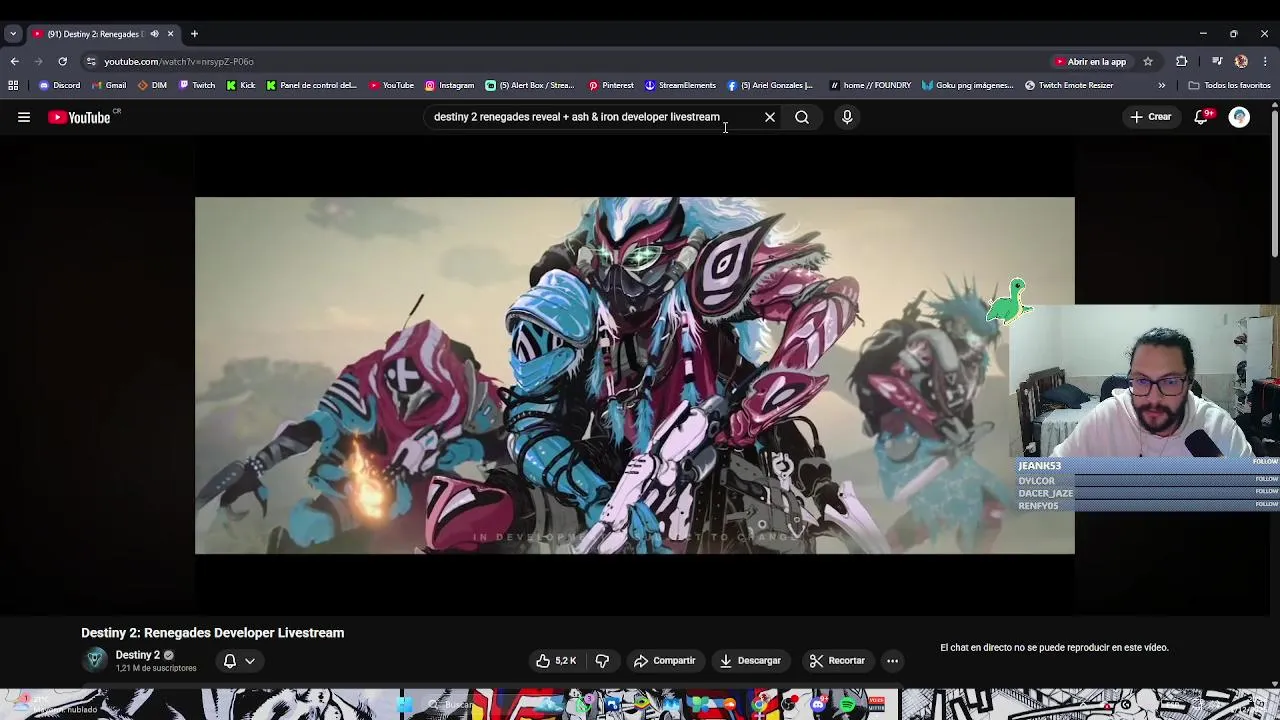
Task: Reload the page with the refresh icon
Action: (62, 62)
